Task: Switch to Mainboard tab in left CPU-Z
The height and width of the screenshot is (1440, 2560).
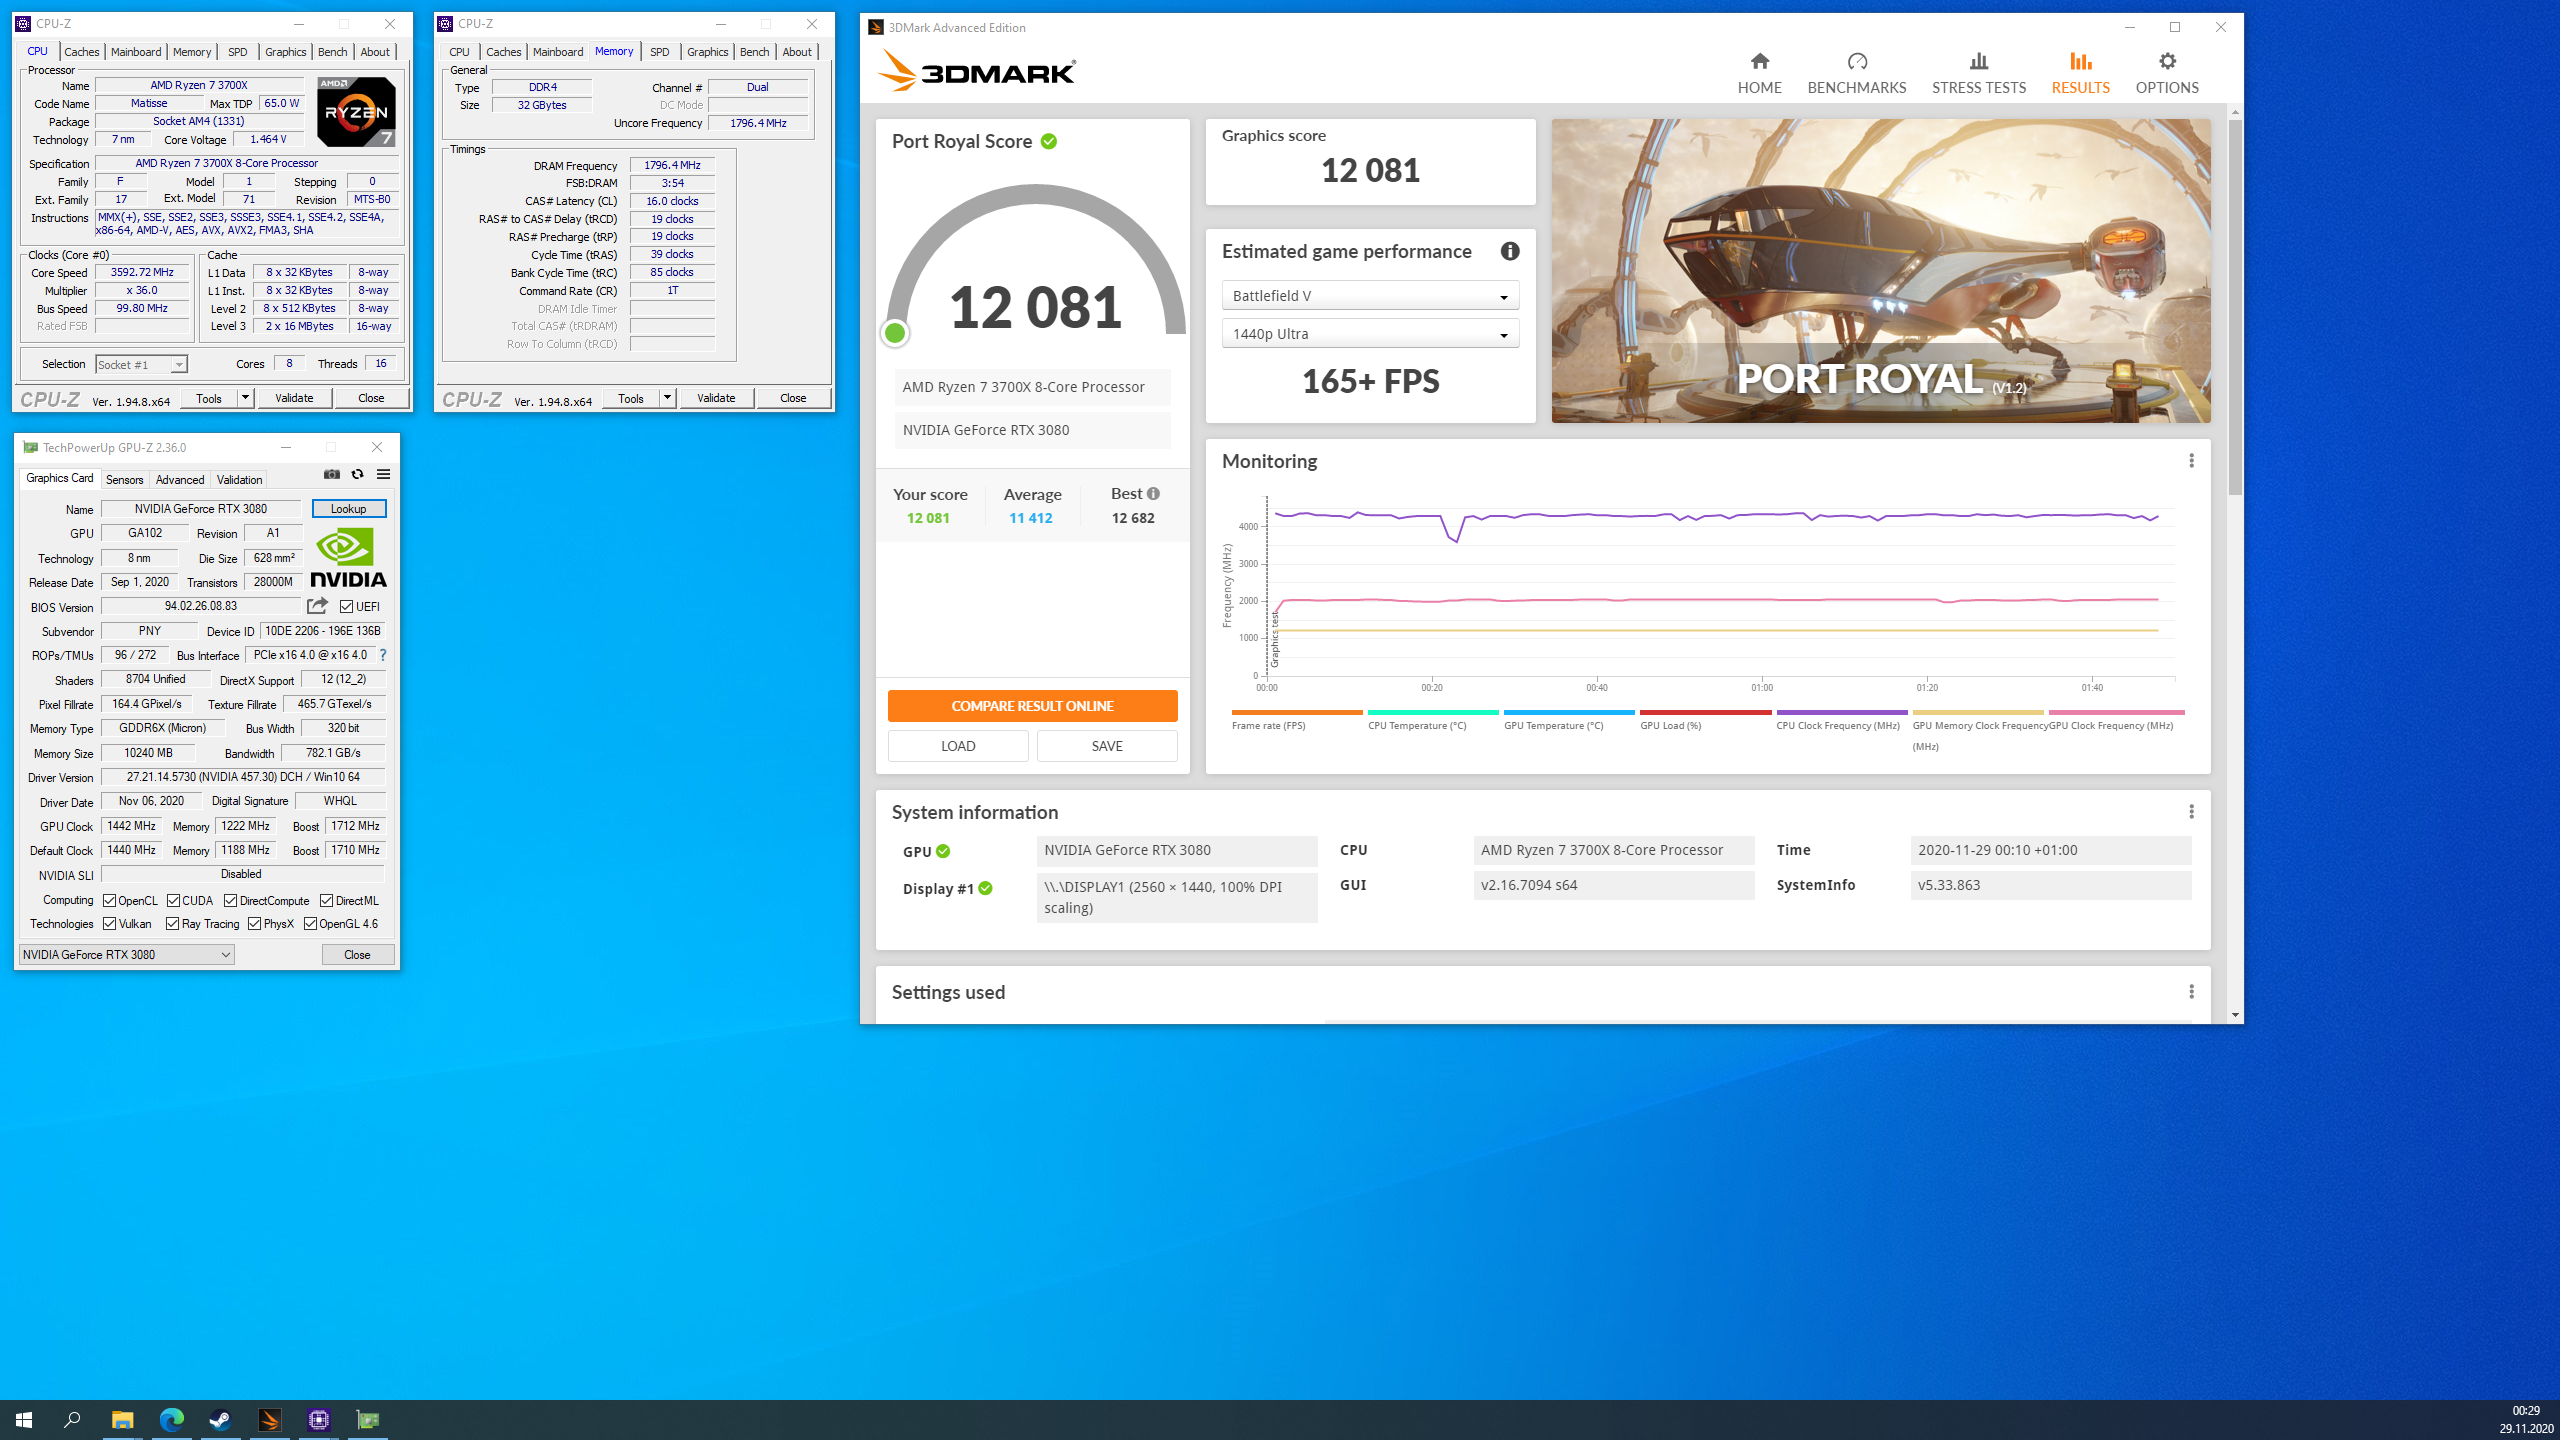Action: 136,52
